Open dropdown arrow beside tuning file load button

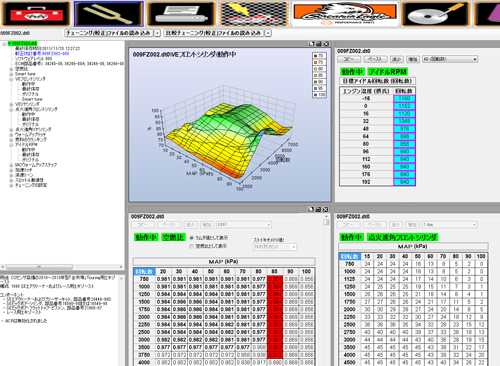tap(157, 33)
